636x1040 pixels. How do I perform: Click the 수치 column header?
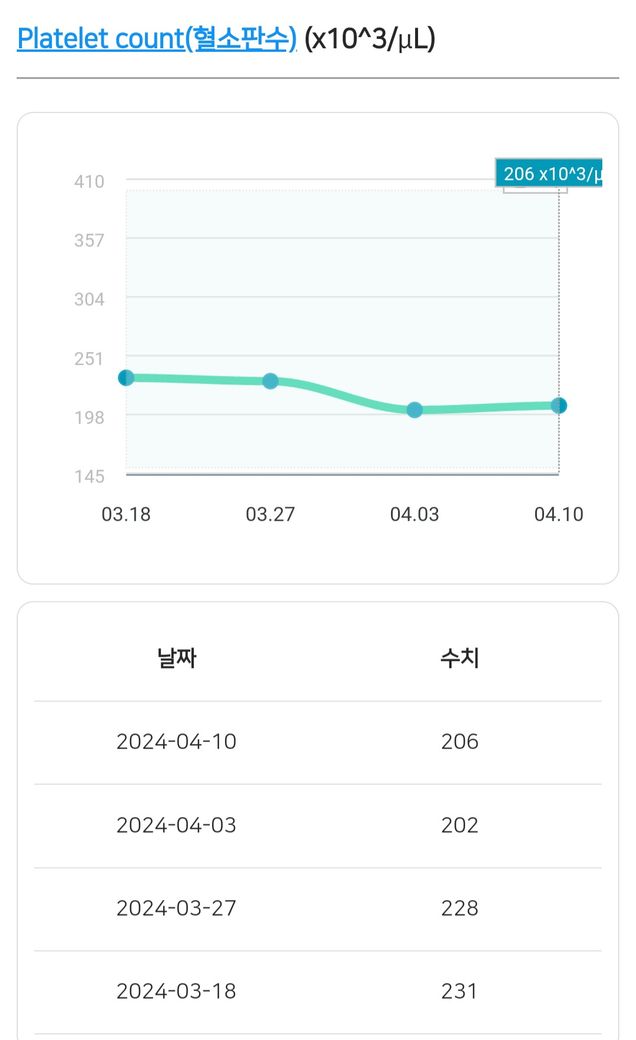point(460,659)
